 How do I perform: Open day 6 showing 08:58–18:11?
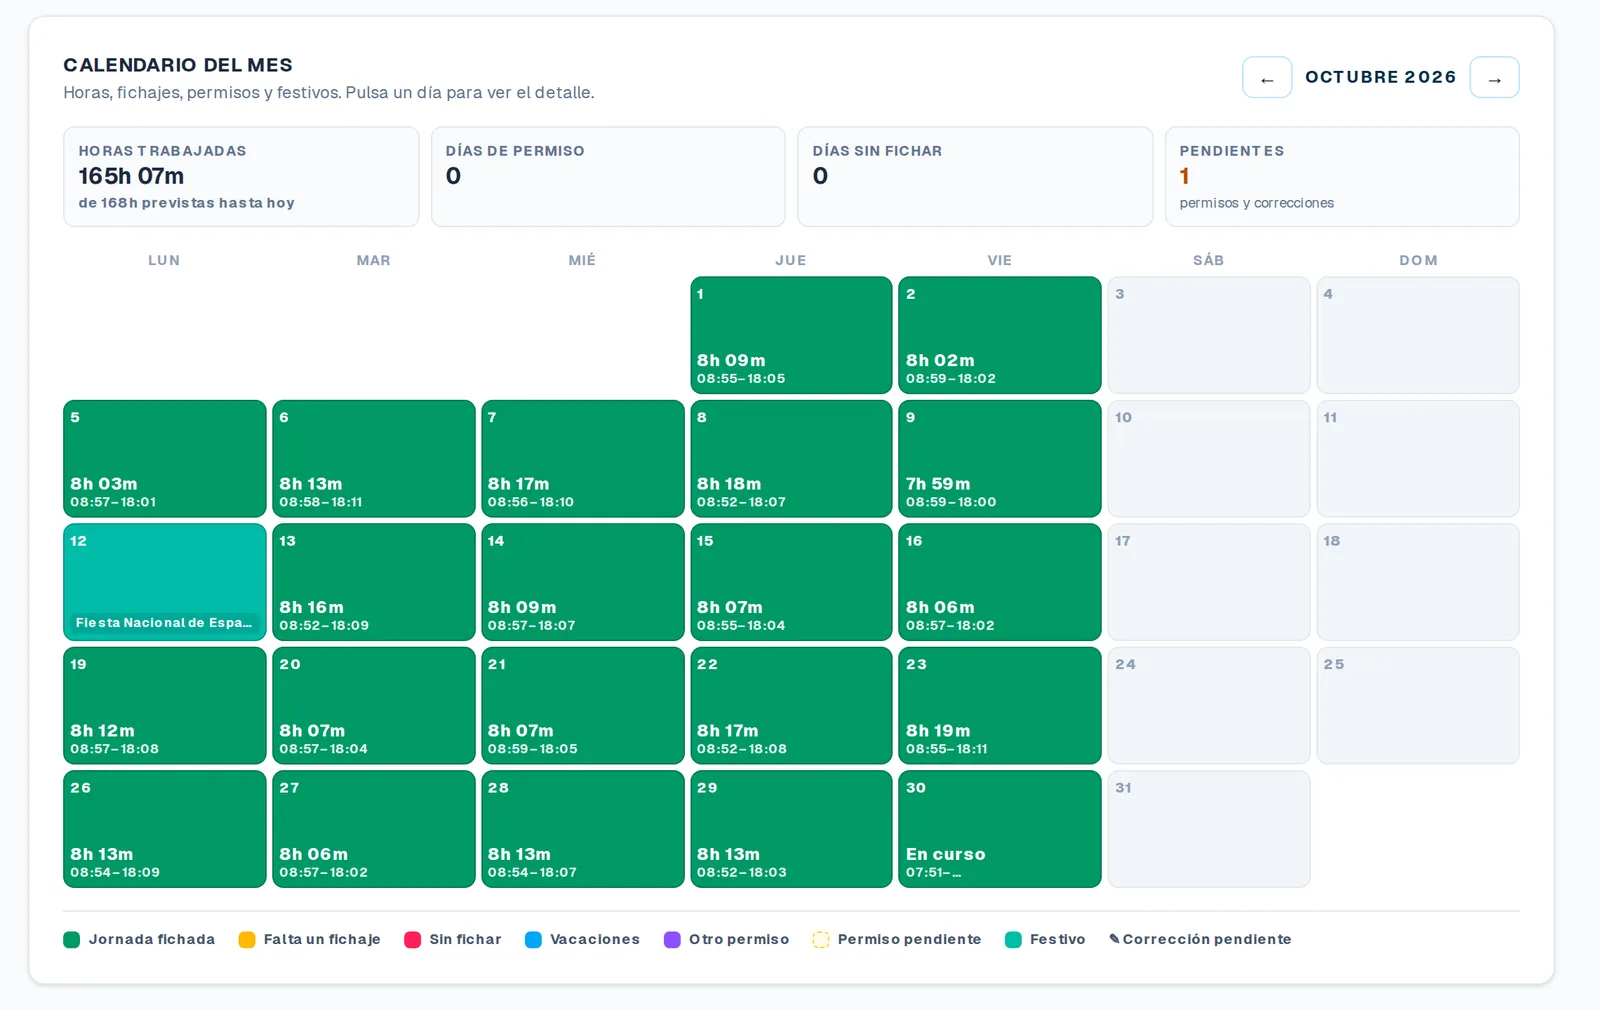point(374,459)
